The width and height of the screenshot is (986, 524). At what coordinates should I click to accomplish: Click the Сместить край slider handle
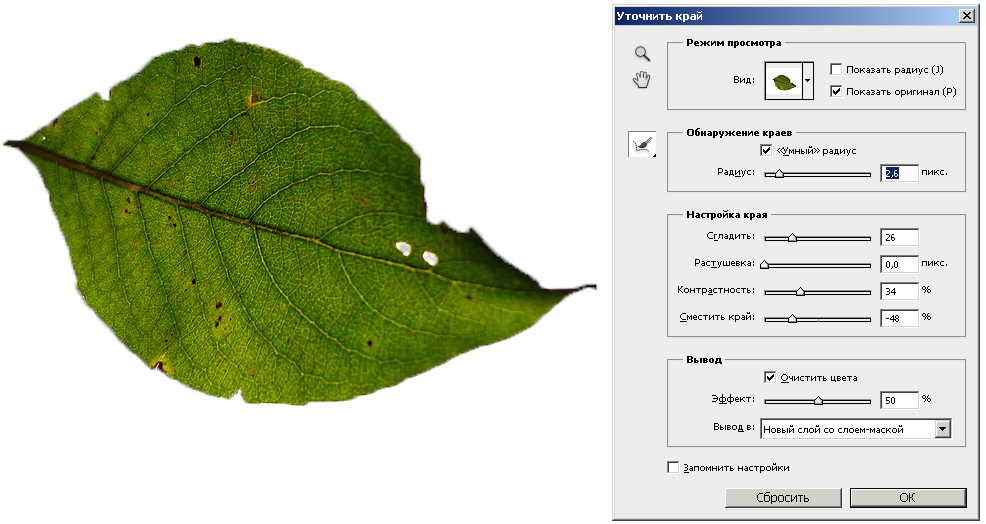point(792,319)
